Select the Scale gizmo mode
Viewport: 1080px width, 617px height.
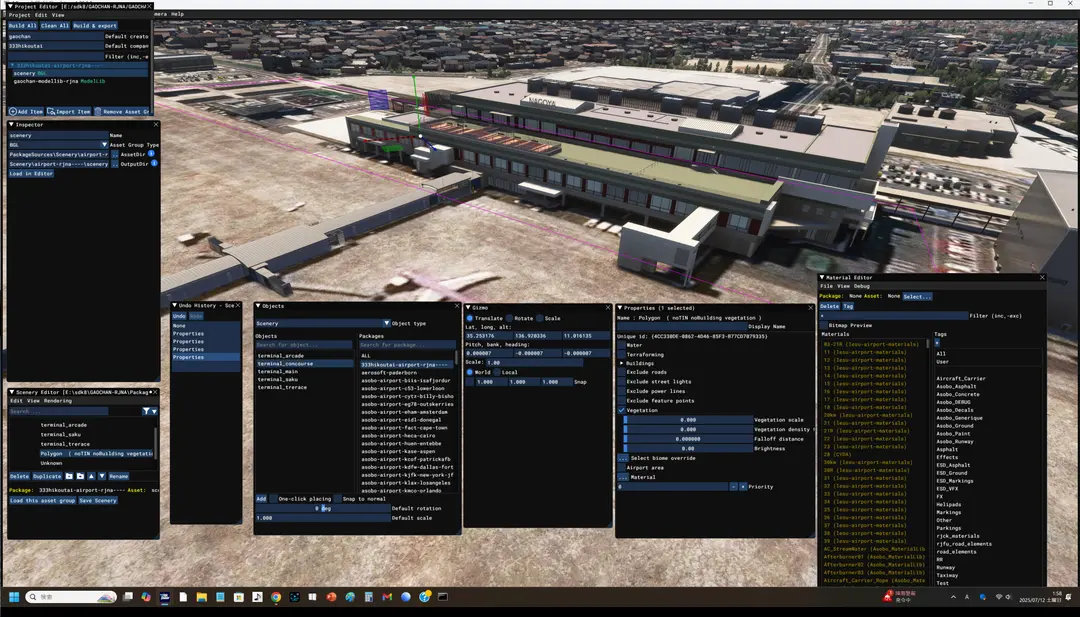(x=539, y=318)
